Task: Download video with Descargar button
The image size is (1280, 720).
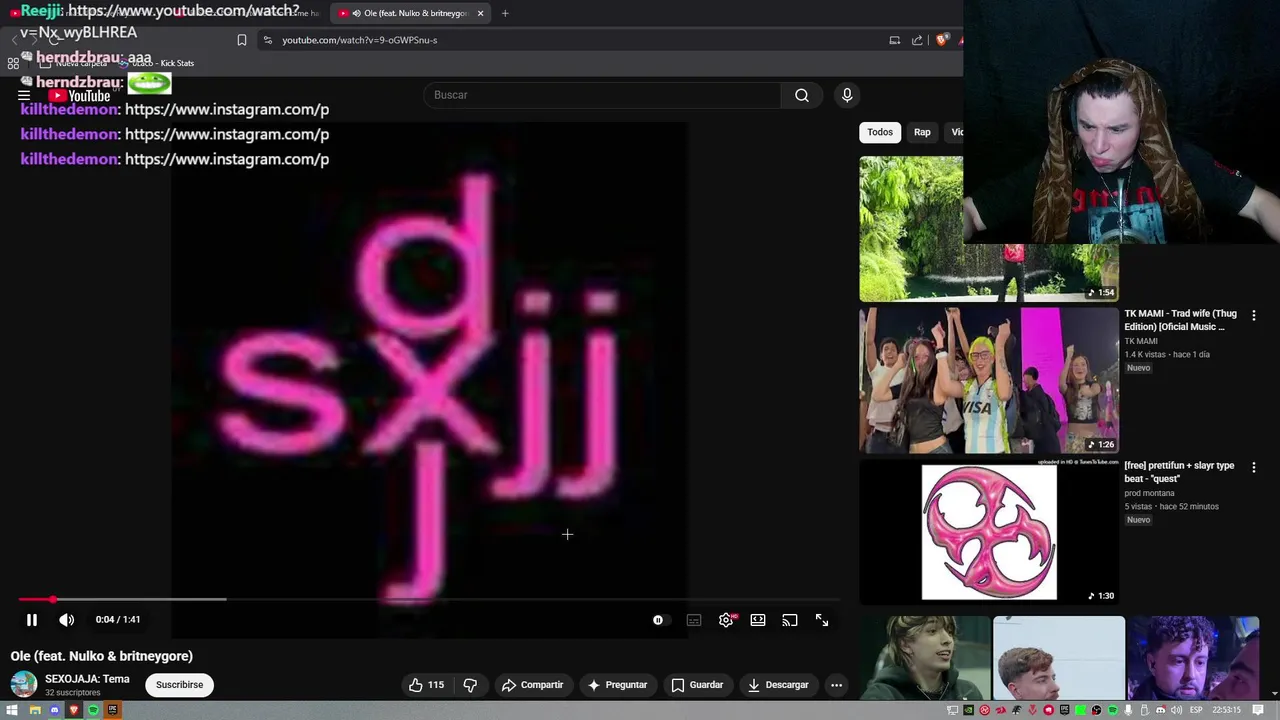Action: point(777,685)
